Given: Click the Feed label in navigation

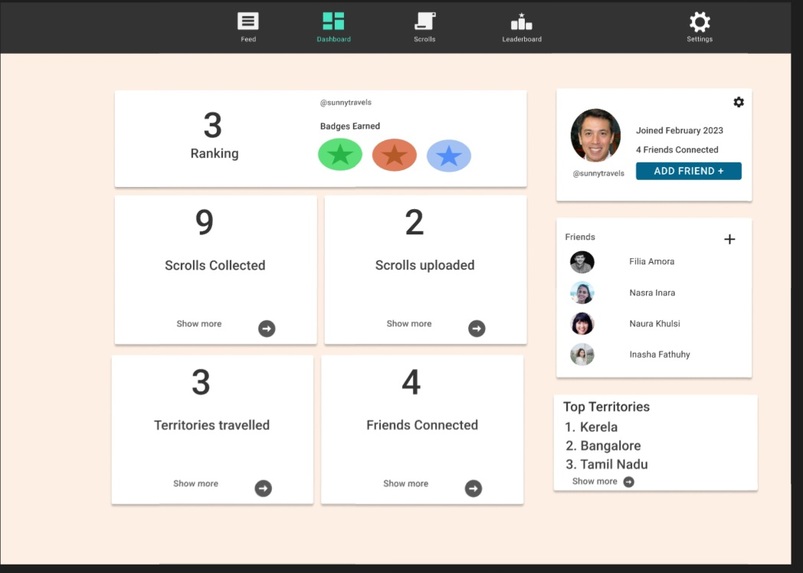Looking at the screenshot, I should 248,39.
